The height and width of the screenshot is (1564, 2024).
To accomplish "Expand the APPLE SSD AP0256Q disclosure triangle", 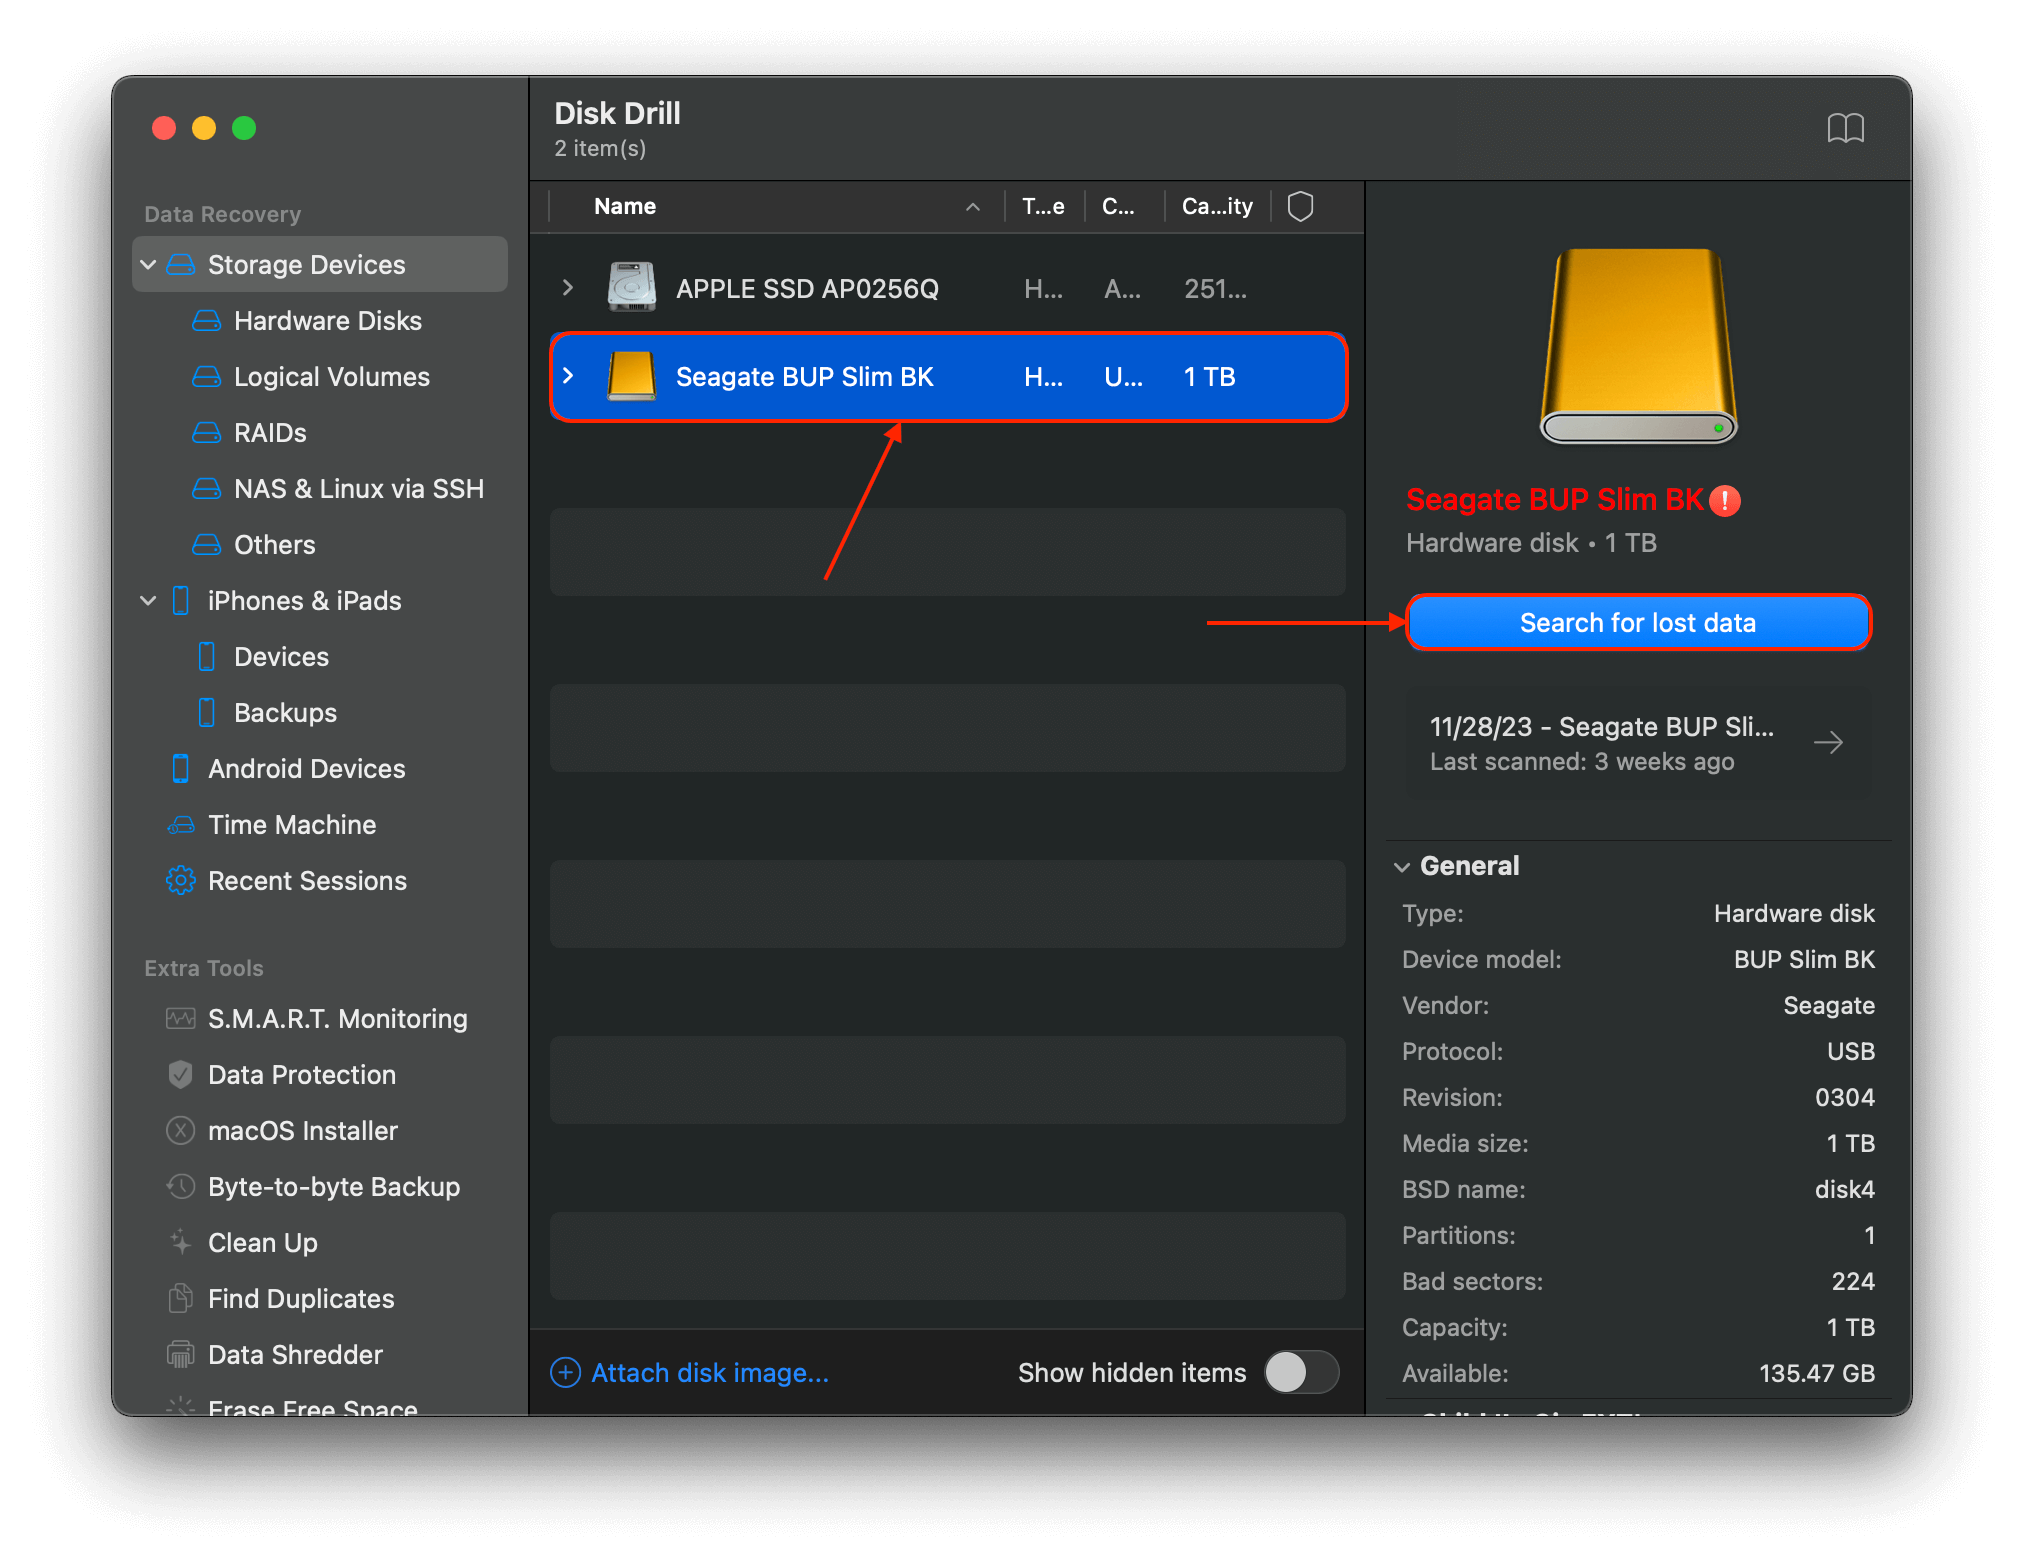I will point(567,288).
